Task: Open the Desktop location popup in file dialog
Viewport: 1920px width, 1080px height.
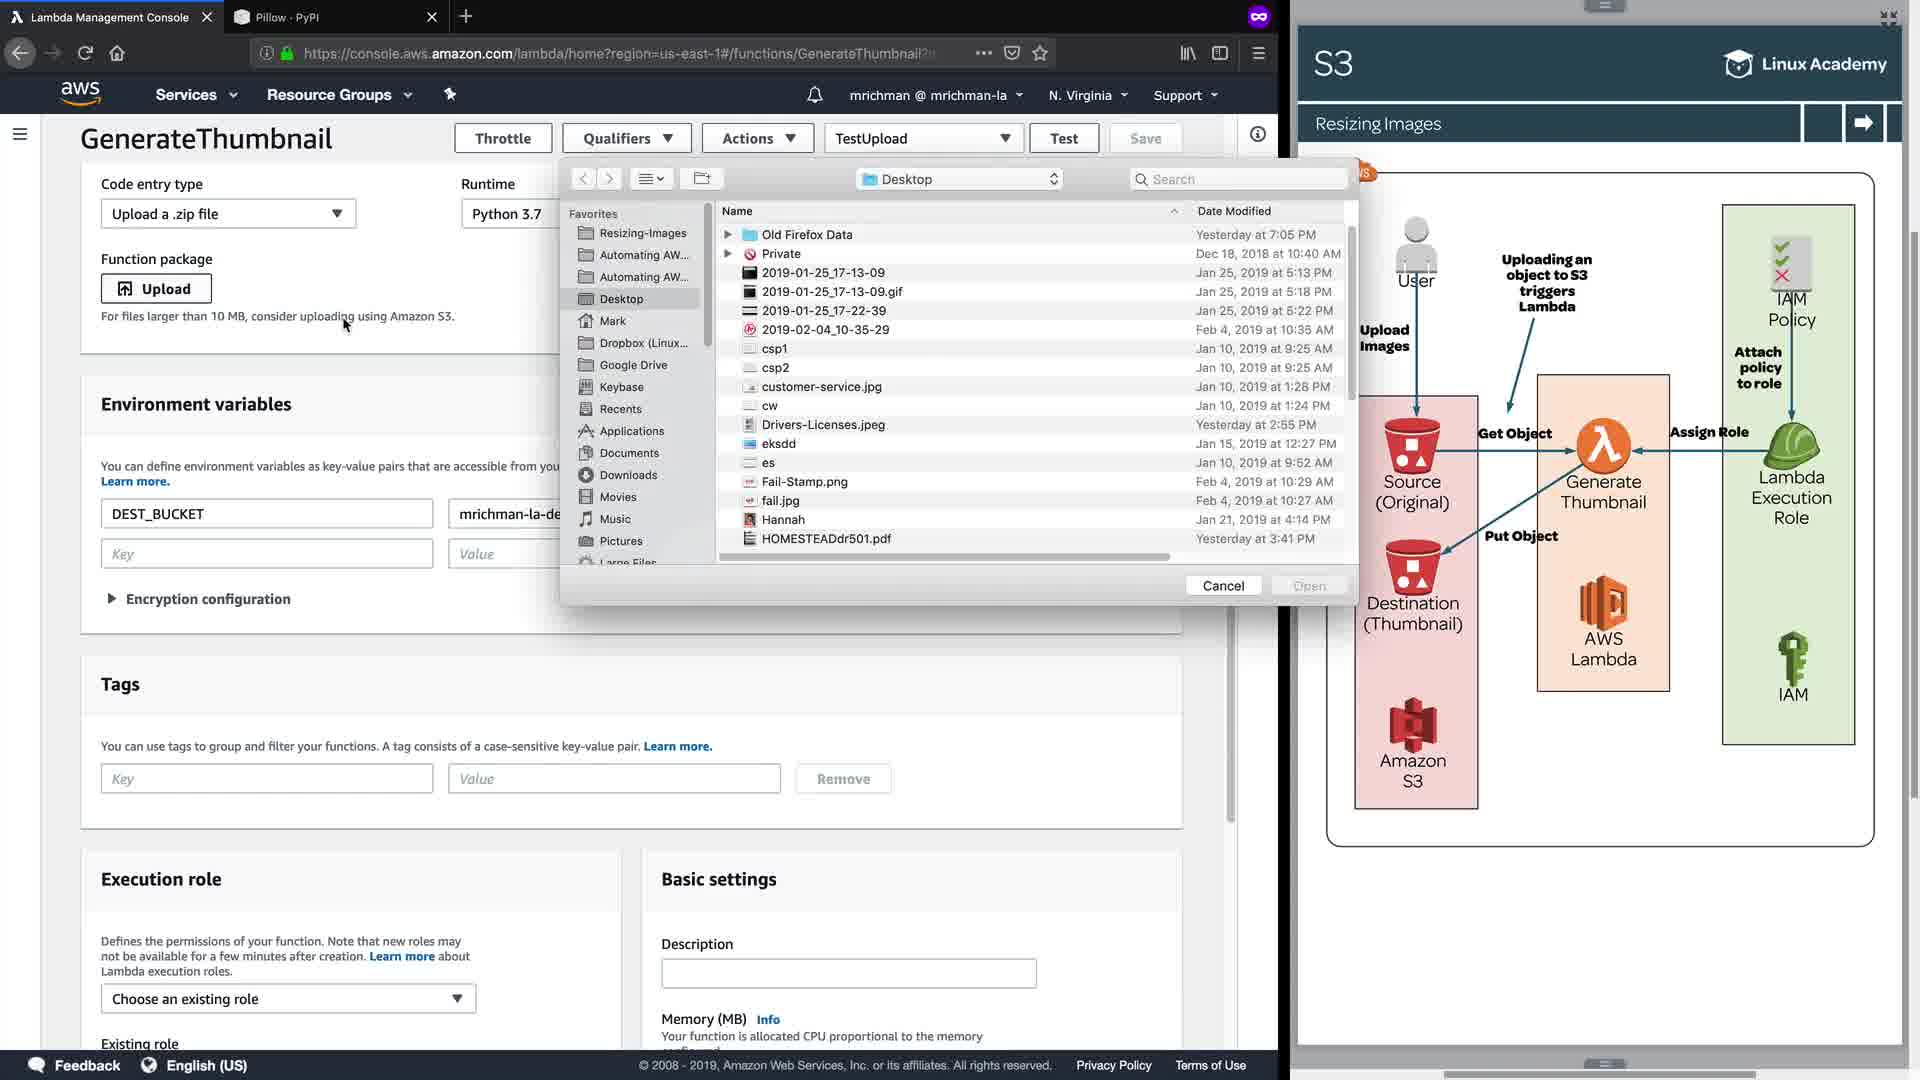Action: point(959,179)
